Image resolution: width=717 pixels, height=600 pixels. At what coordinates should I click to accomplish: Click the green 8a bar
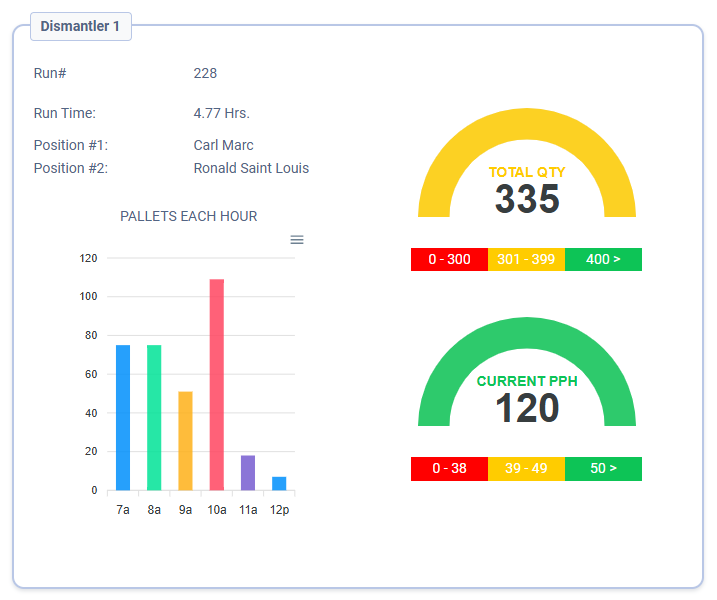[x=154, y=418]
